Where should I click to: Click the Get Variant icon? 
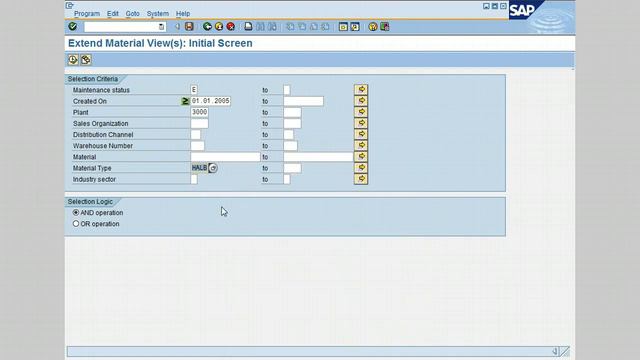pos(86,60)
